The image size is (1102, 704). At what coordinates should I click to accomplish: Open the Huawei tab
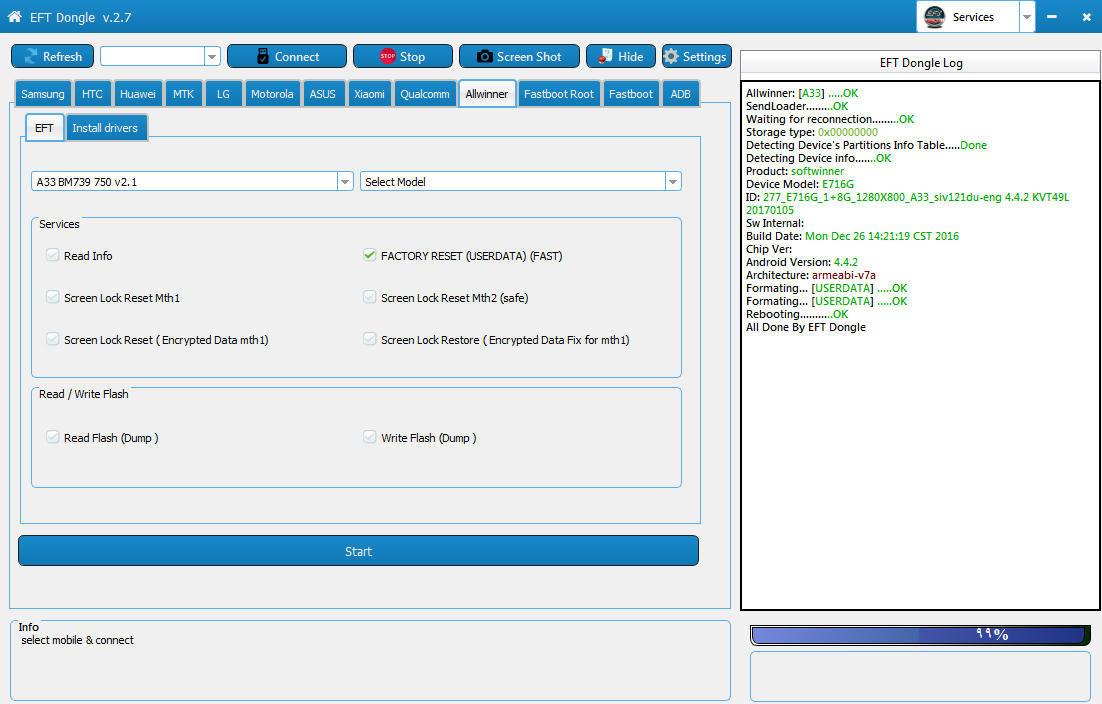(138, 93)
